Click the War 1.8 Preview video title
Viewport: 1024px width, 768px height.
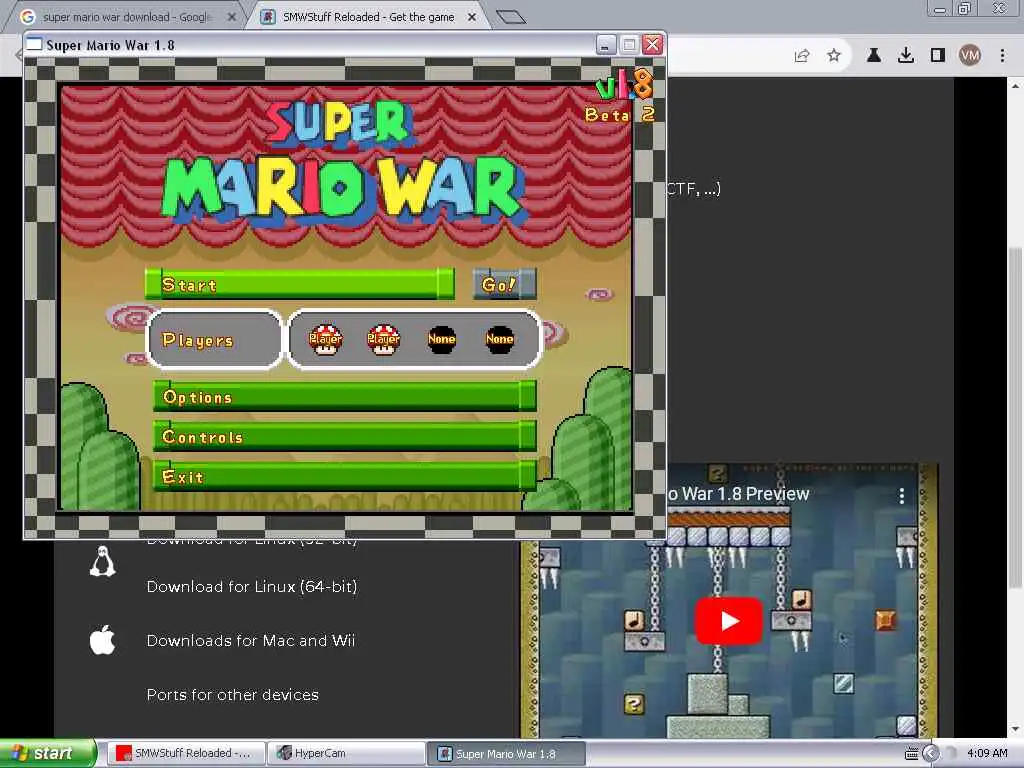[739, 494]
